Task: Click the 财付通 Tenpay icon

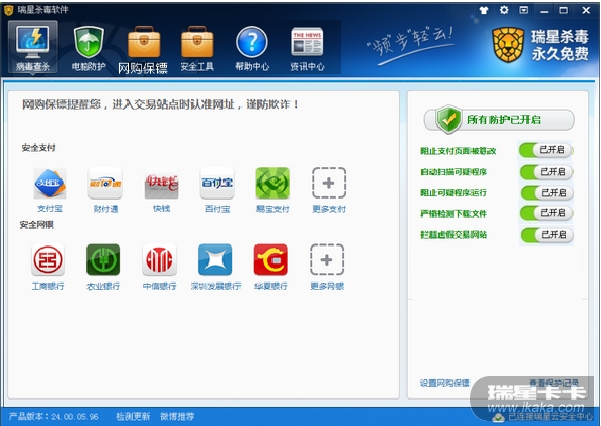Action: 105,183
